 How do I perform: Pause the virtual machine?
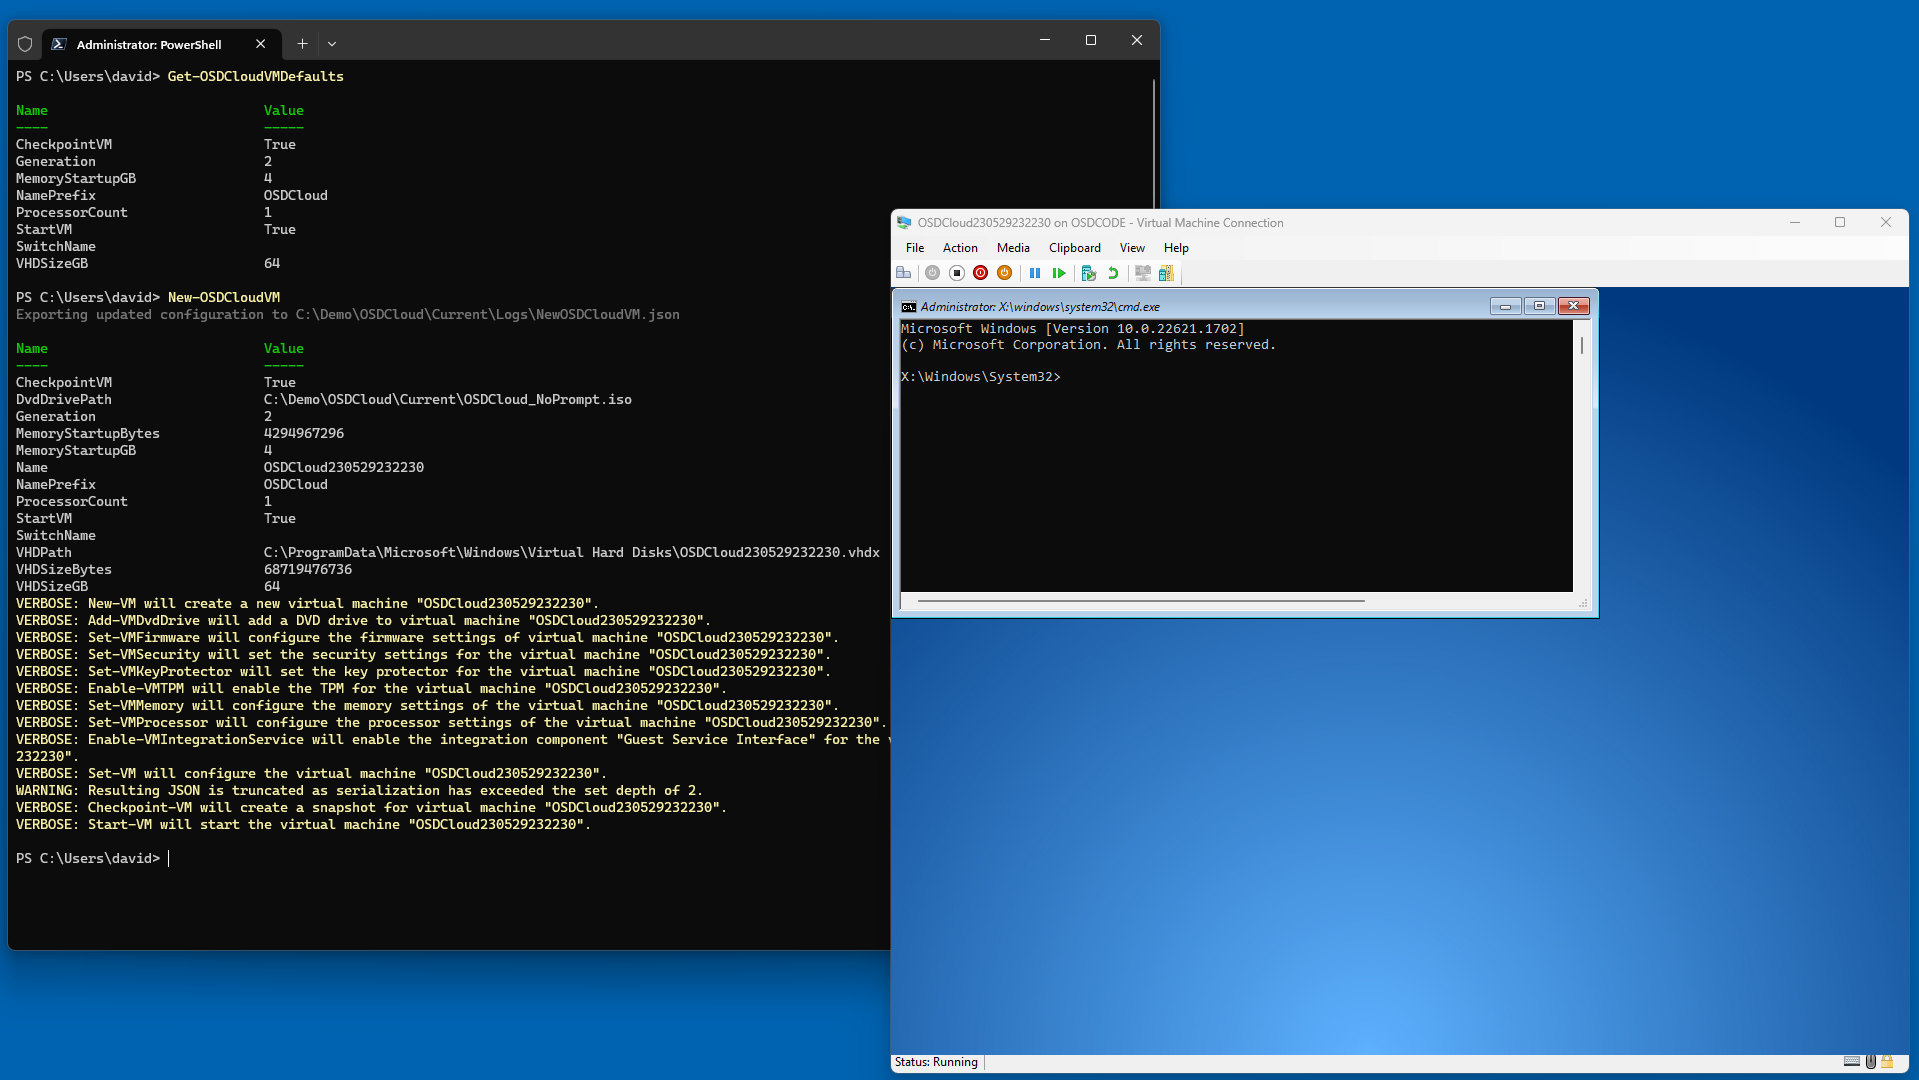click(x=1035, y=273)
